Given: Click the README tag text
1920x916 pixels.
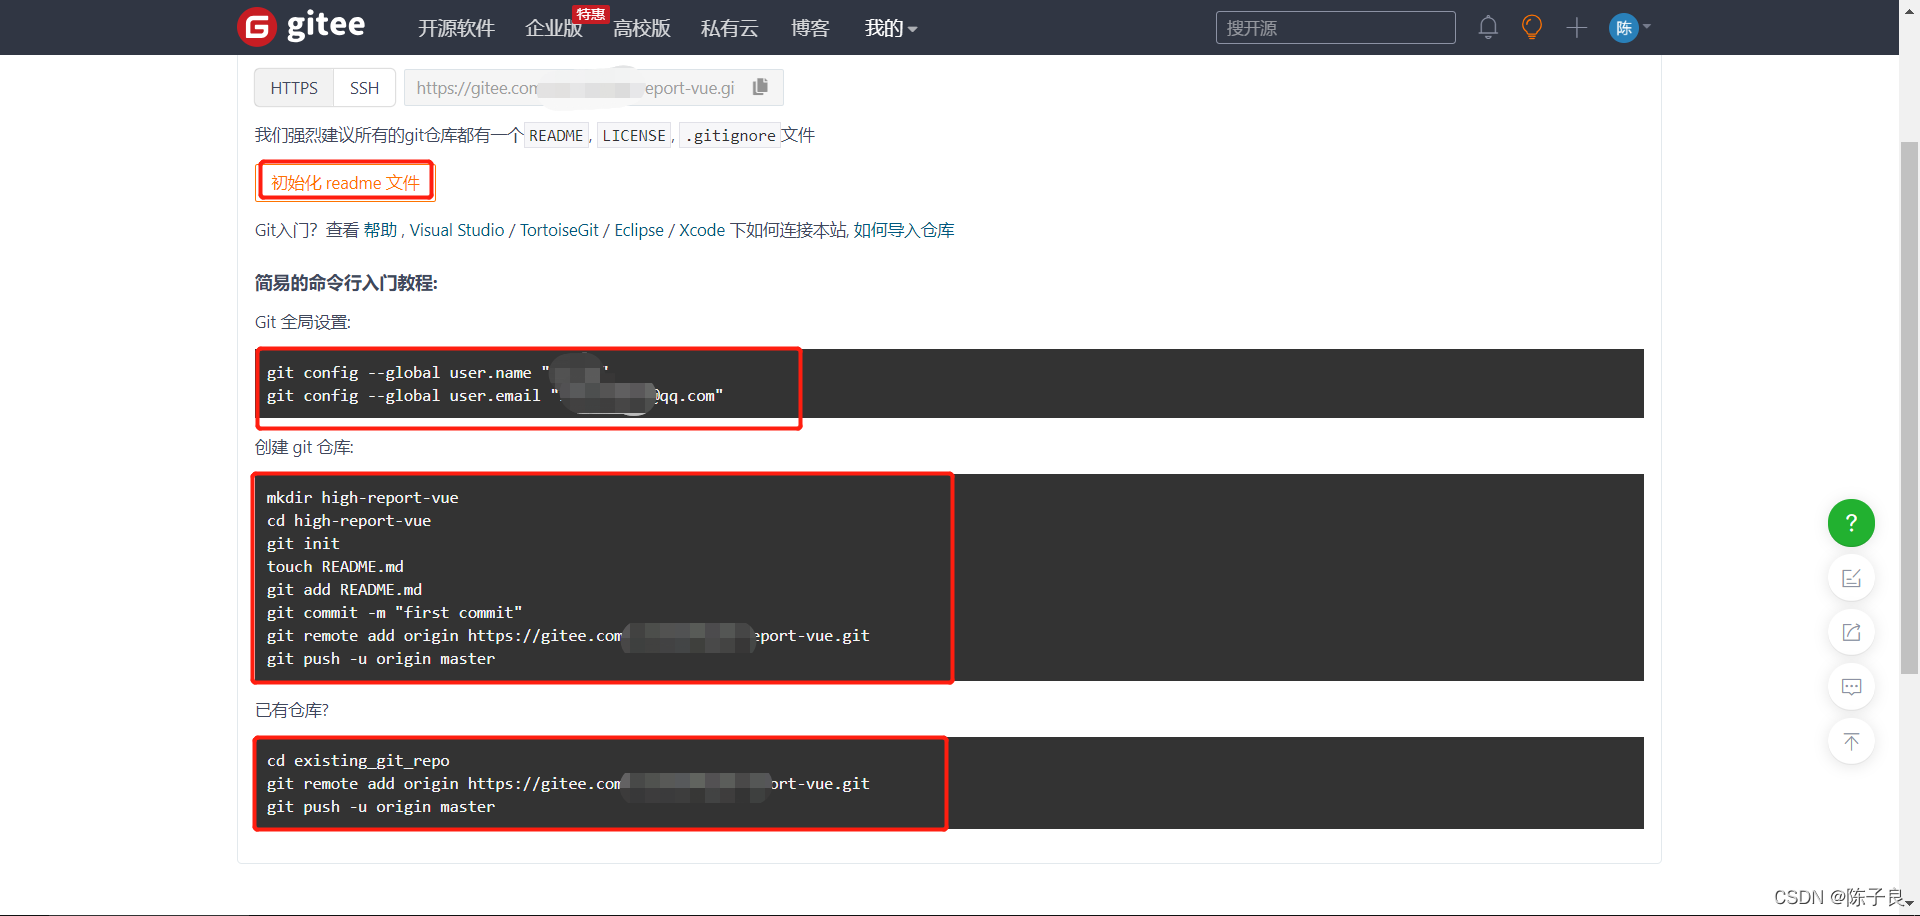Looking at the screenshot, I should click(x=556, y=135).
